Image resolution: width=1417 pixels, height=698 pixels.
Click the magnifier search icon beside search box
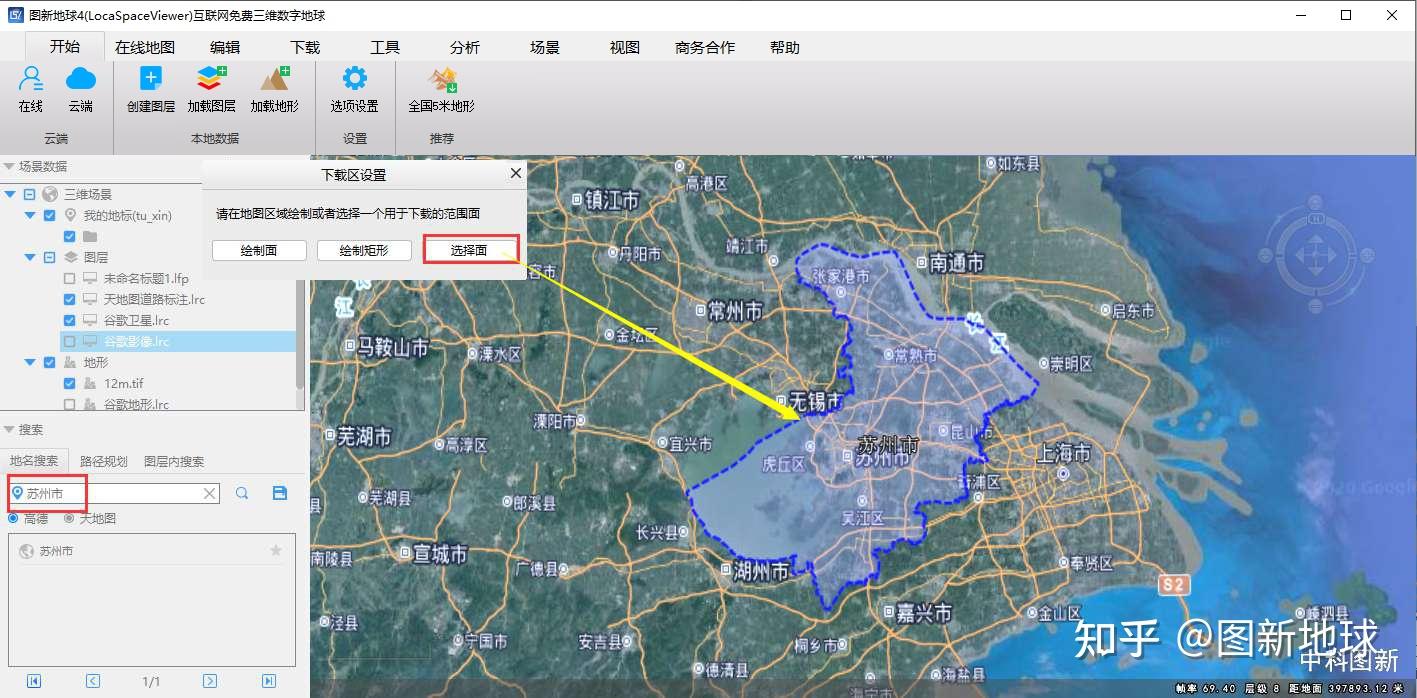[x=242, y=493]
